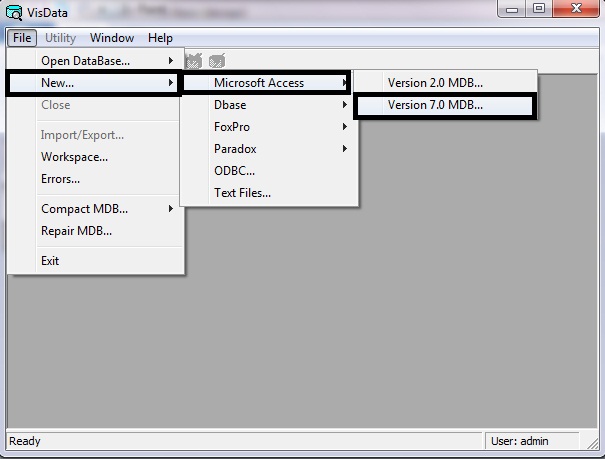Open the Help menu

pyautogui.click(x=160, y=38)
